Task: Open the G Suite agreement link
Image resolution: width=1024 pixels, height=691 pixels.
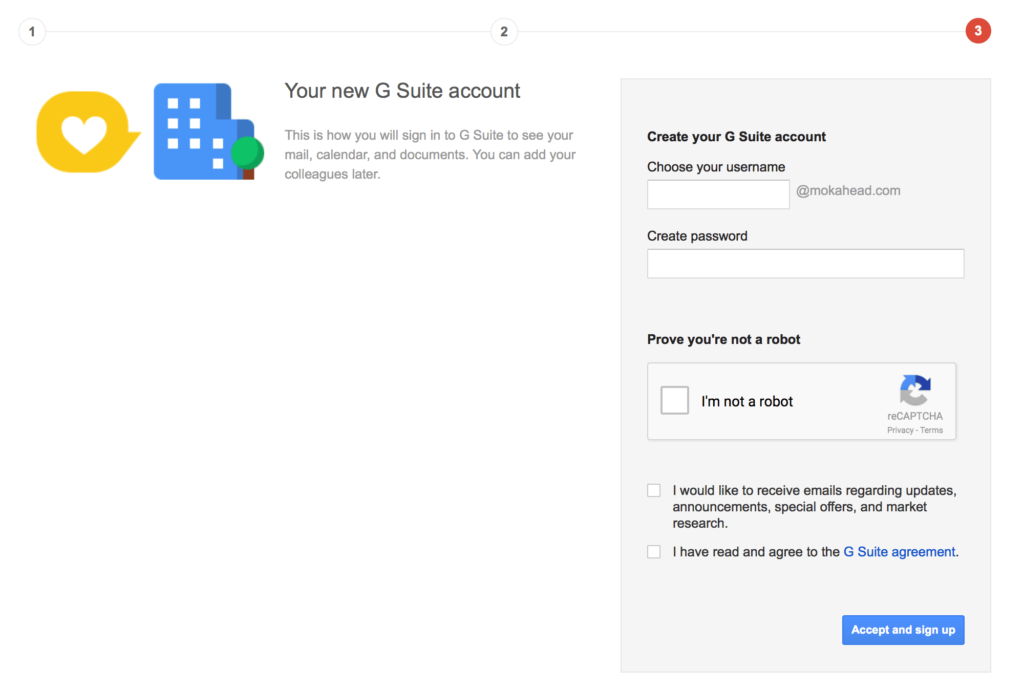Action: click(x=899, y=552)
